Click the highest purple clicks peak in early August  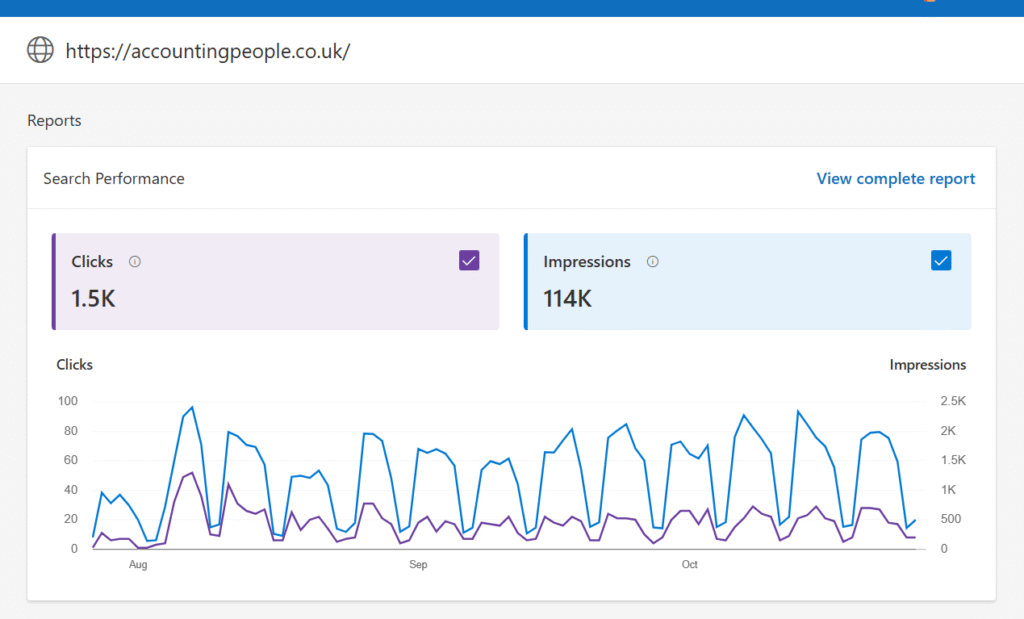tap(191, 473)
